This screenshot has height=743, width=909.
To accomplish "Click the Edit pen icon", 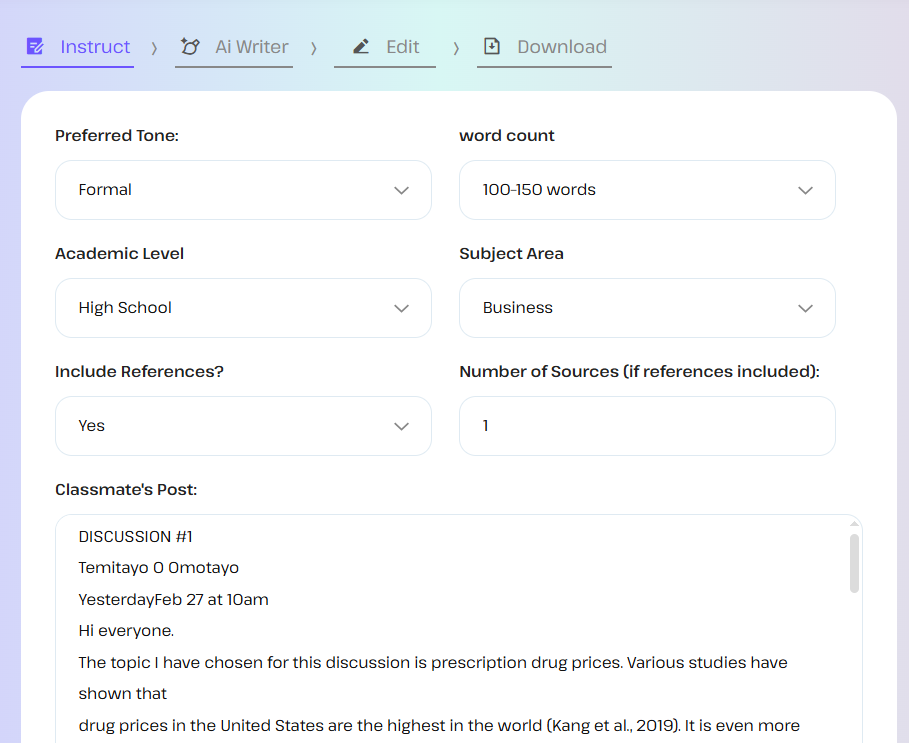I will 361,46.
